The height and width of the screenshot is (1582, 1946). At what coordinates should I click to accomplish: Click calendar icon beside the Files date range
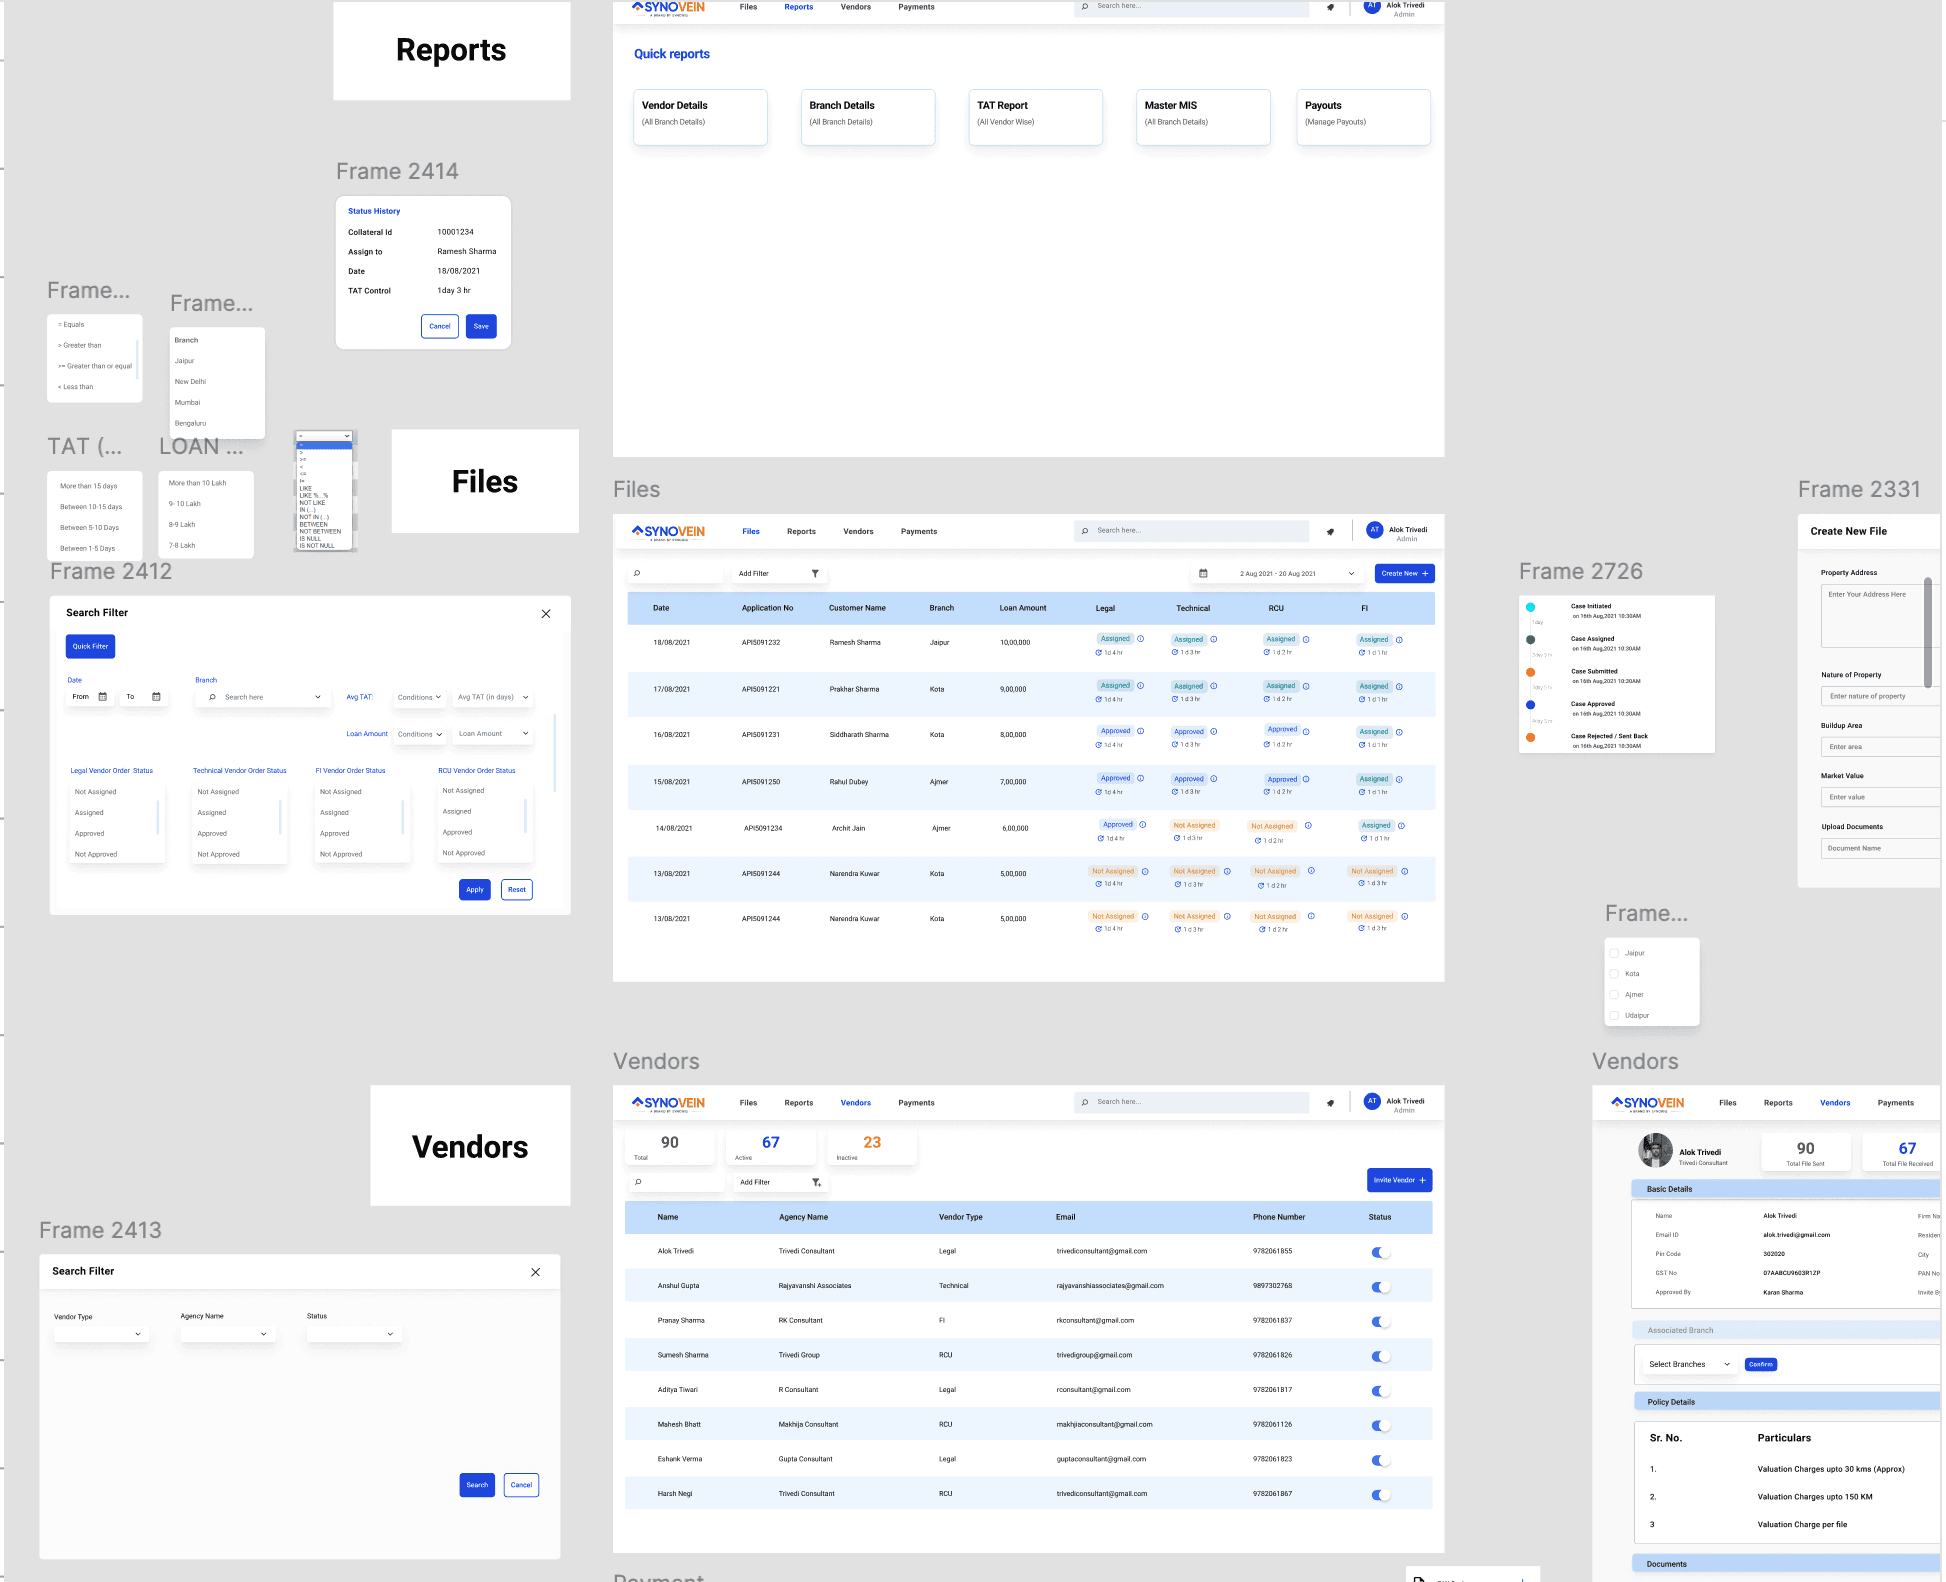tap(1203, 574)
